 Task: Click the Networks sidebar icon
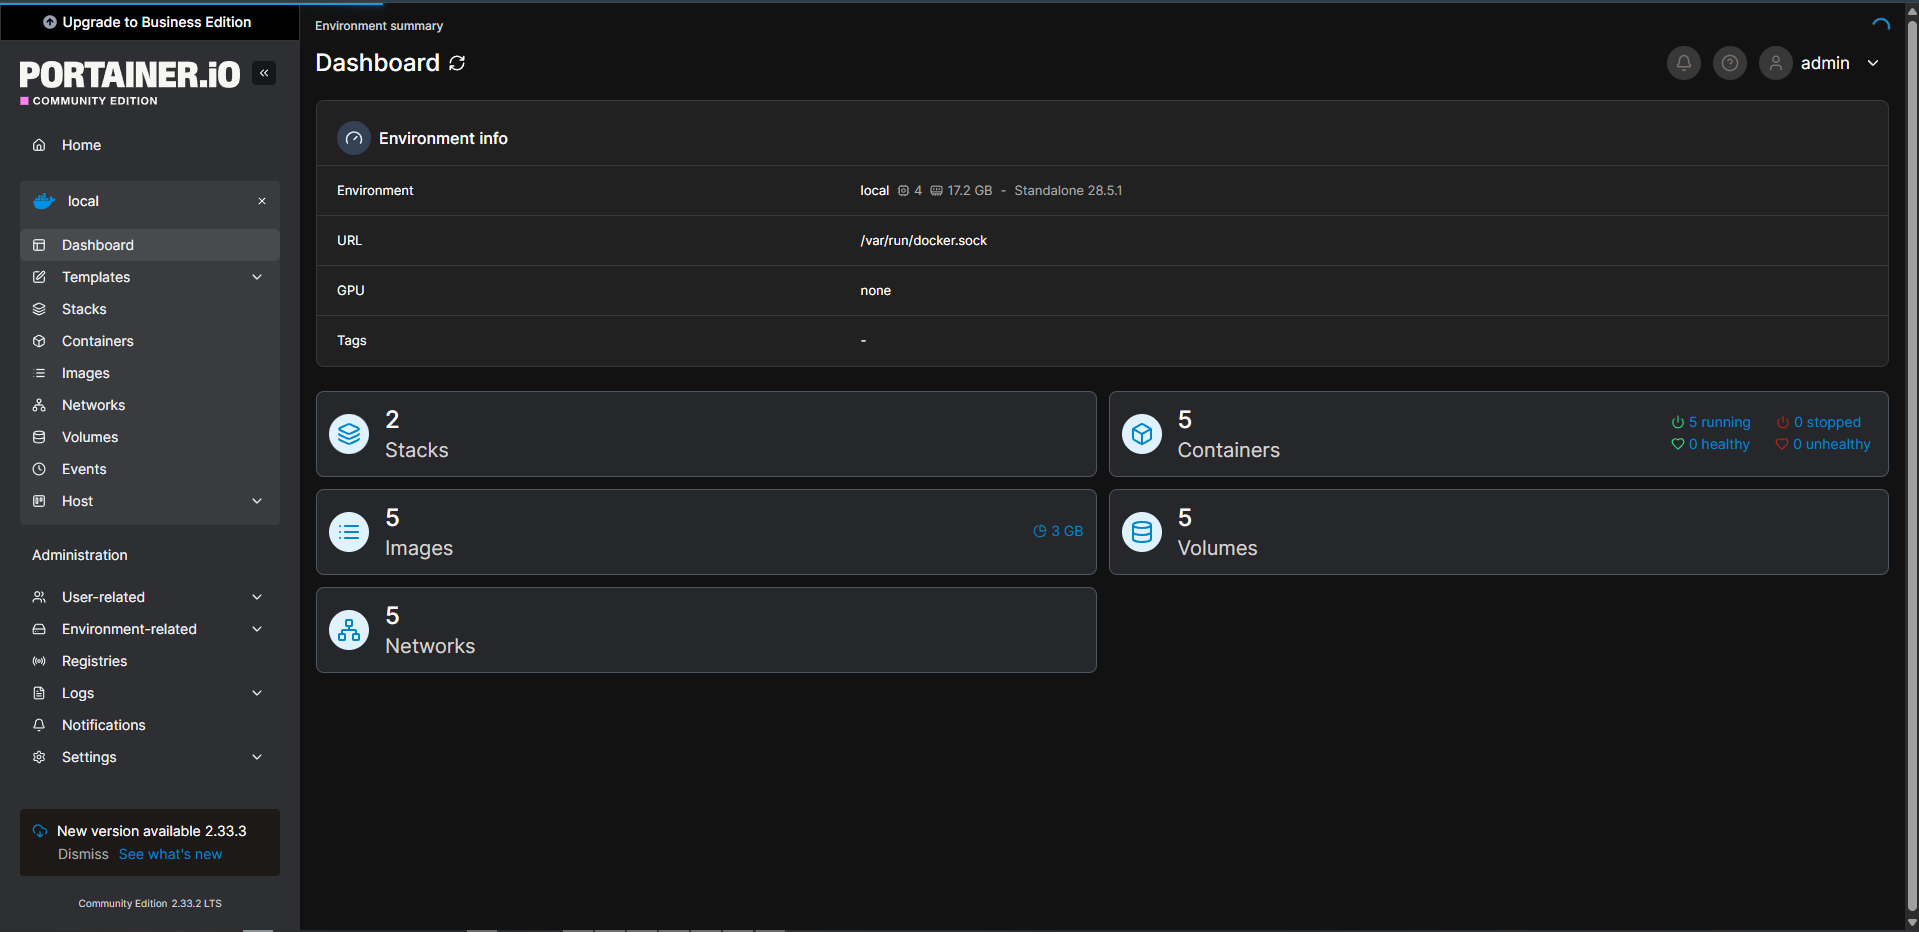[x=39, y=405]
